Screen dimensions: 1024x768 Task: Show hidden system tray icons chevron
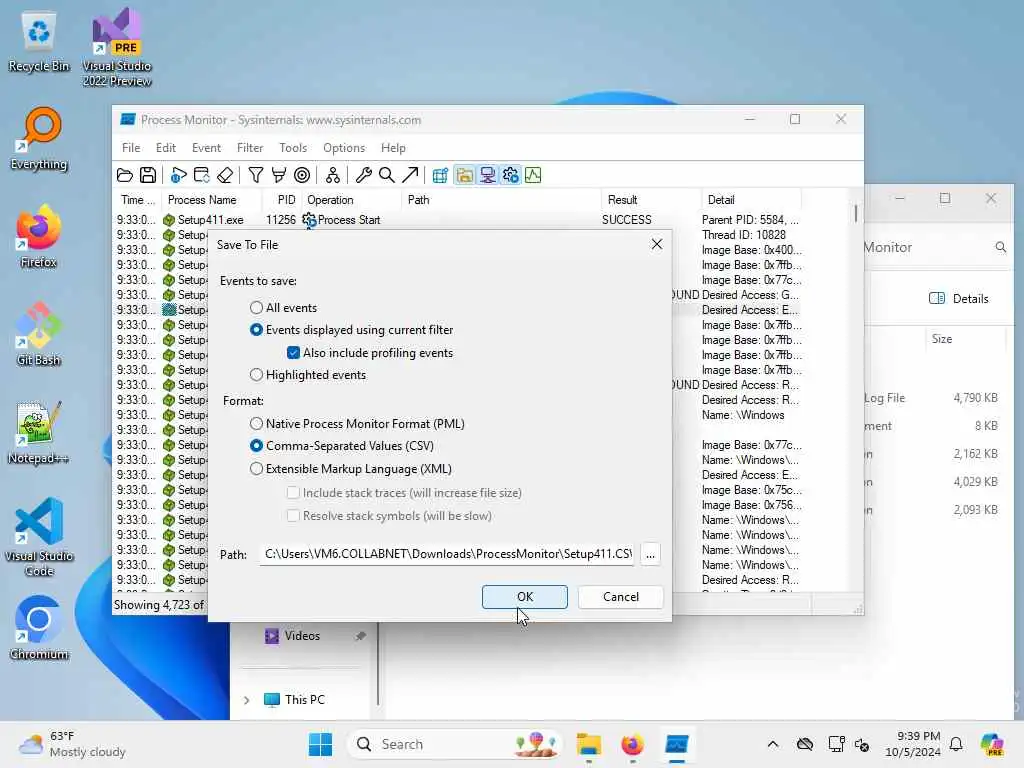point(773,744)
